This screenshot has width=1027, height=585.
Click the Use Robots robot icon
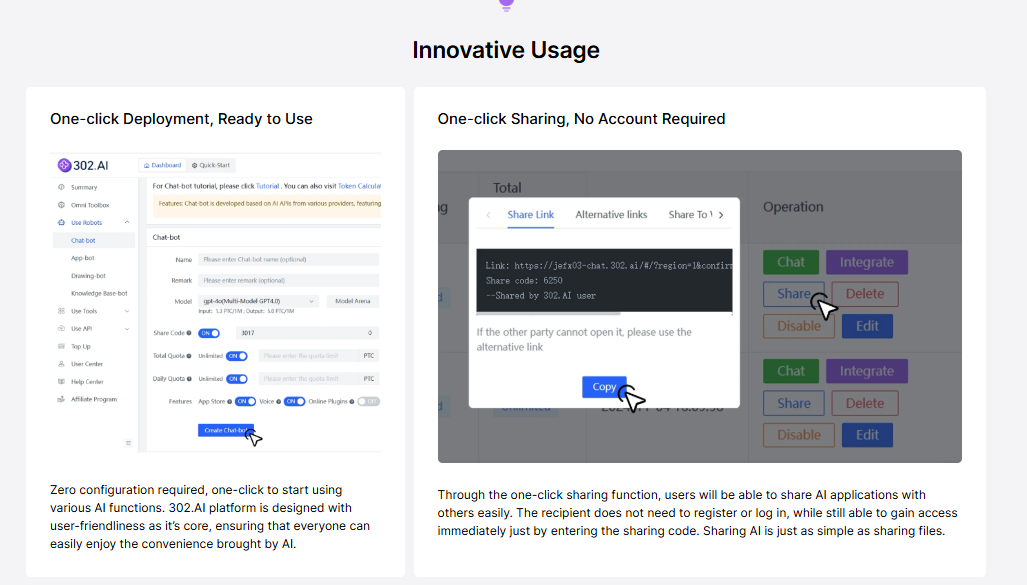[x=62, y=223]
